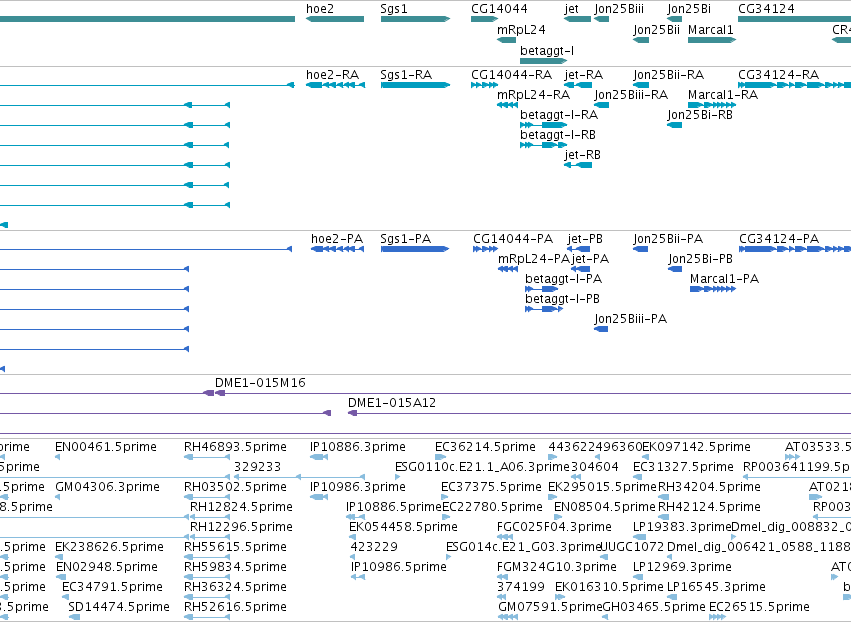851x622 pixels.
Task: Click the EK054458.5prime EST label
Action: [403, 527]
